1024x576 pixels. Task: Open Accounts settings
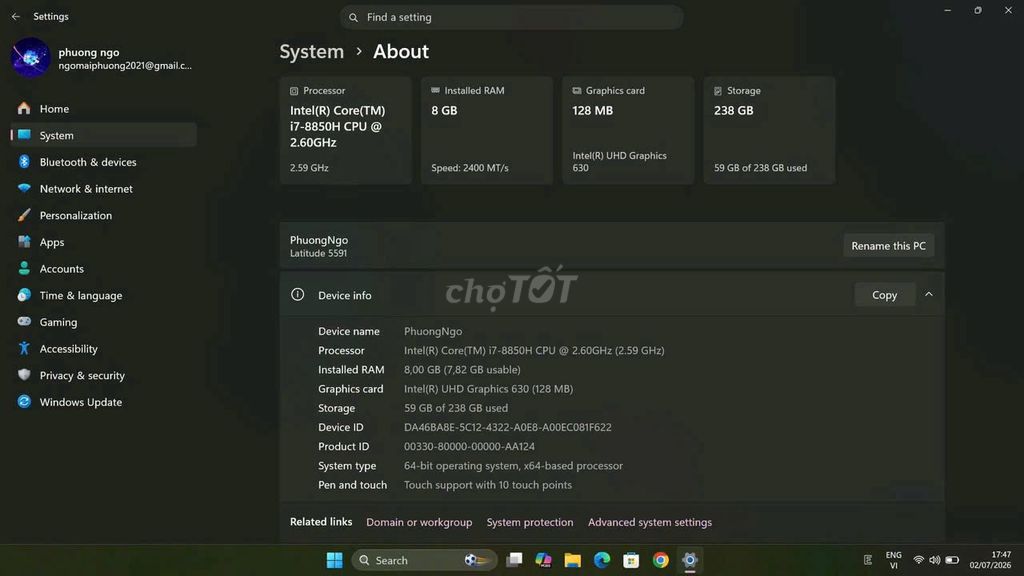click(103, 269)
